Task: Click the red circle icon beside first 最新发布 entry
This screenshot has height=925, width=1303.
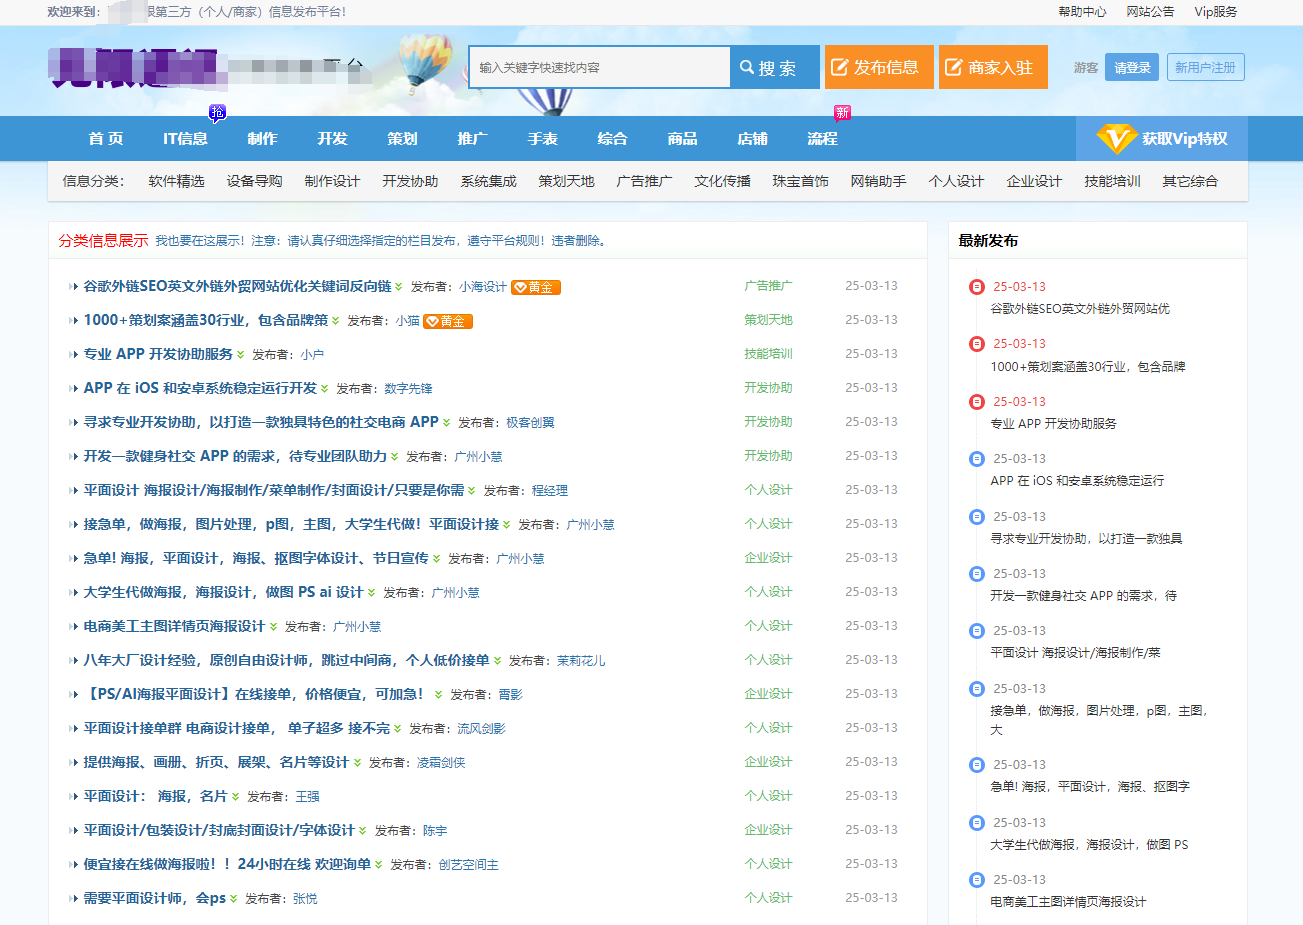Action: pos(976,287)
